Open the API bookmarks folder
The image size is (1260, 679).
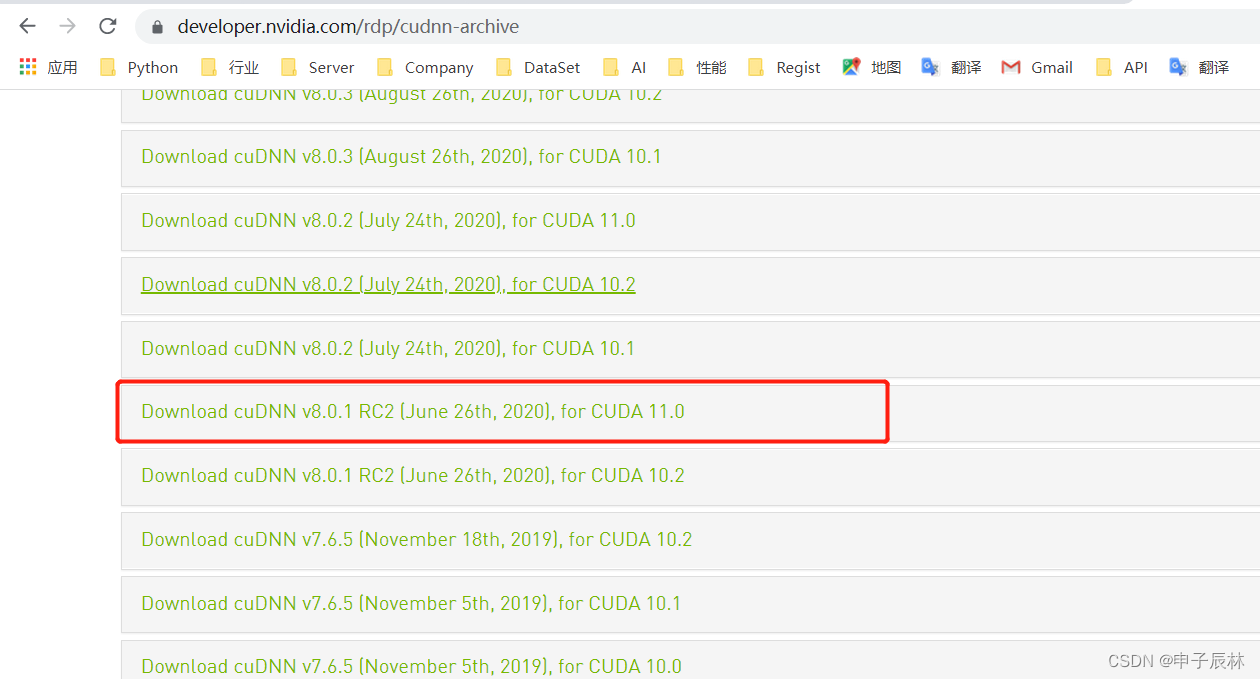click(x=1122, y=67)
